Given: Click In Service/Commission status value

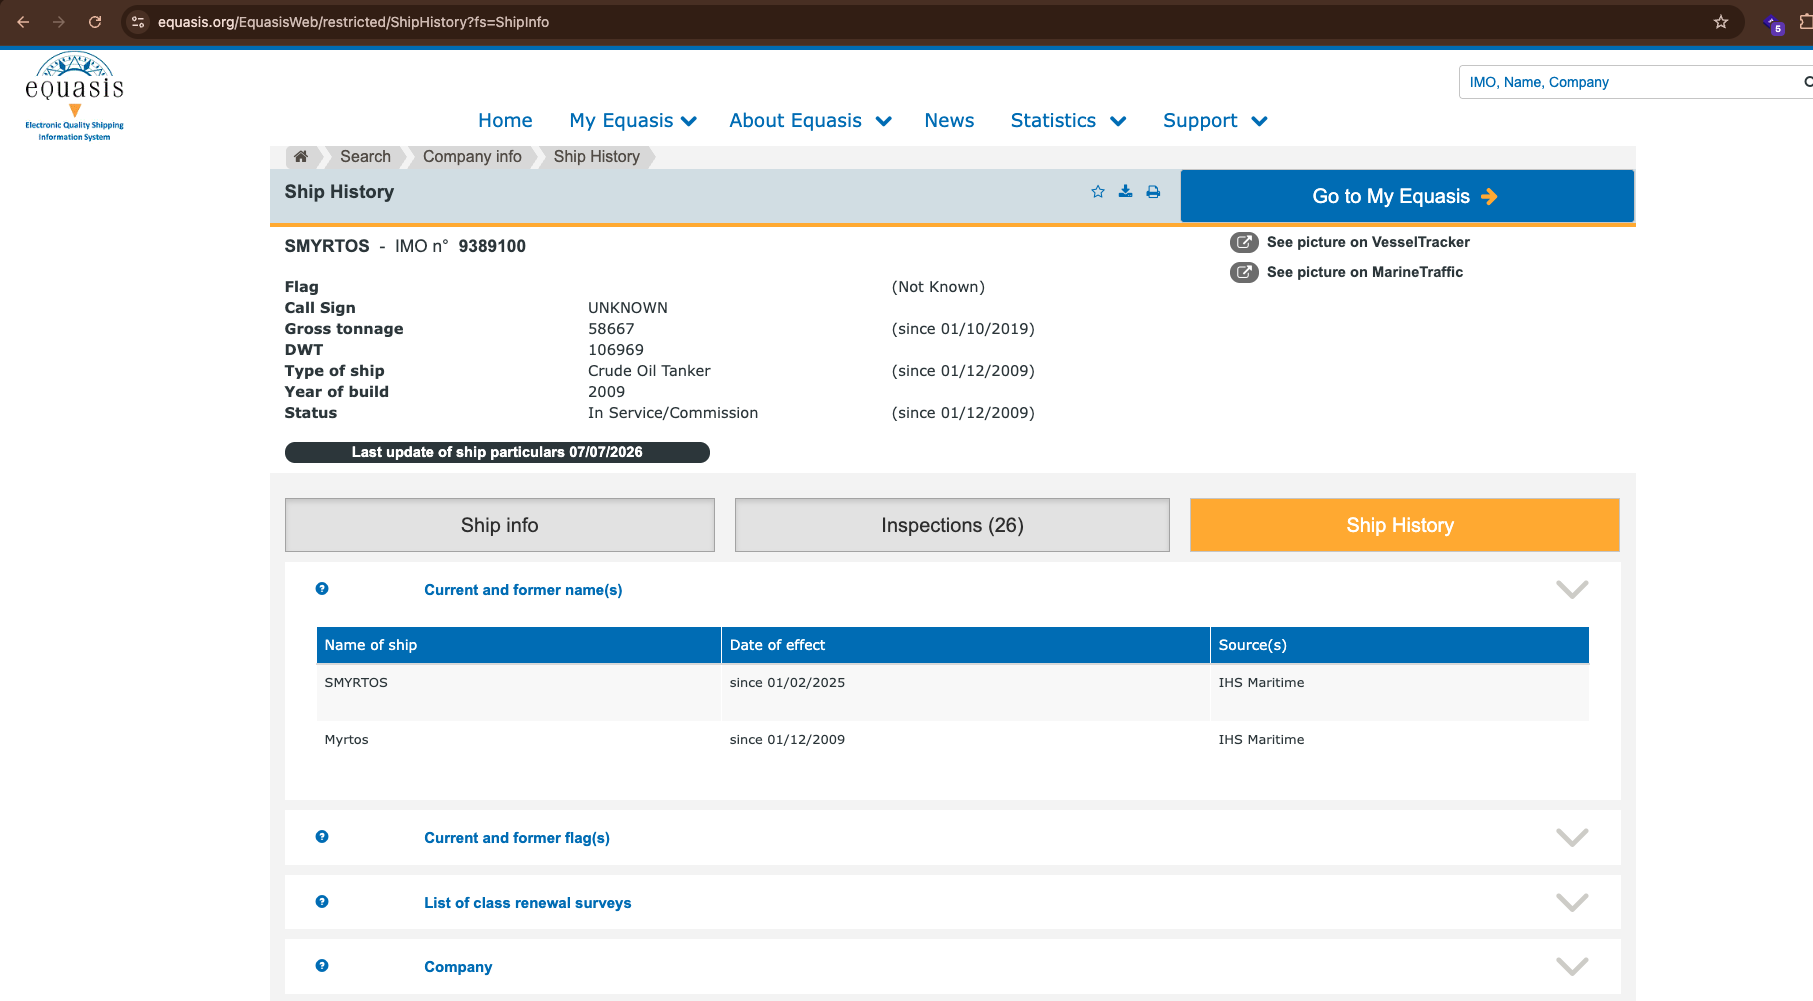Looking at the screenshot, I should coord(673,413).
